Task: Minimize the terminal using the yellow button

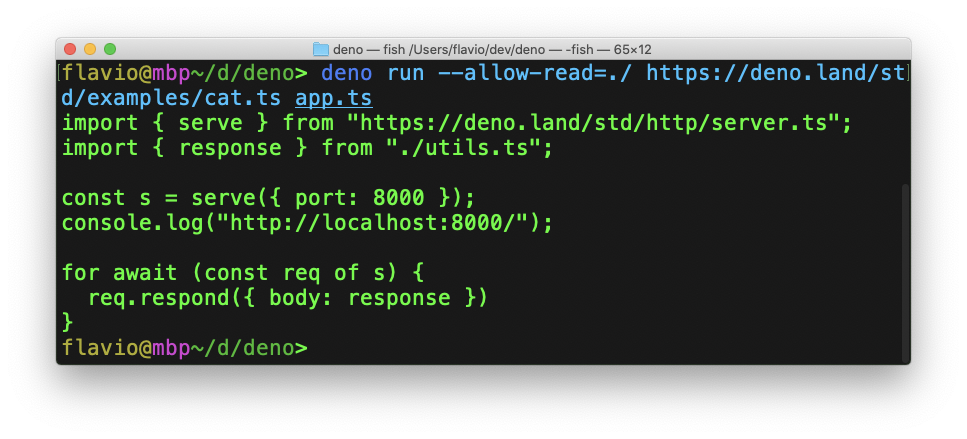Action: (90, 49)
